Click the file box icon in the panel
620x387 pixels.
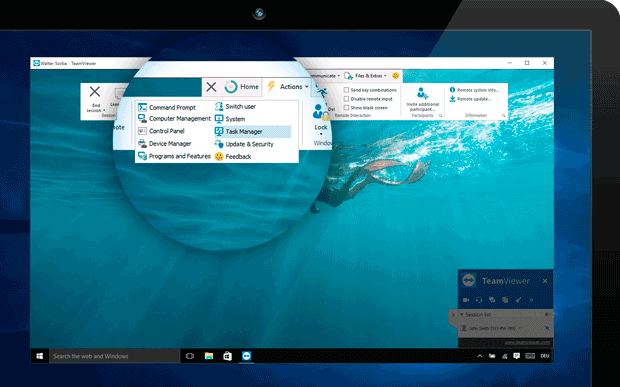point(505,300)
